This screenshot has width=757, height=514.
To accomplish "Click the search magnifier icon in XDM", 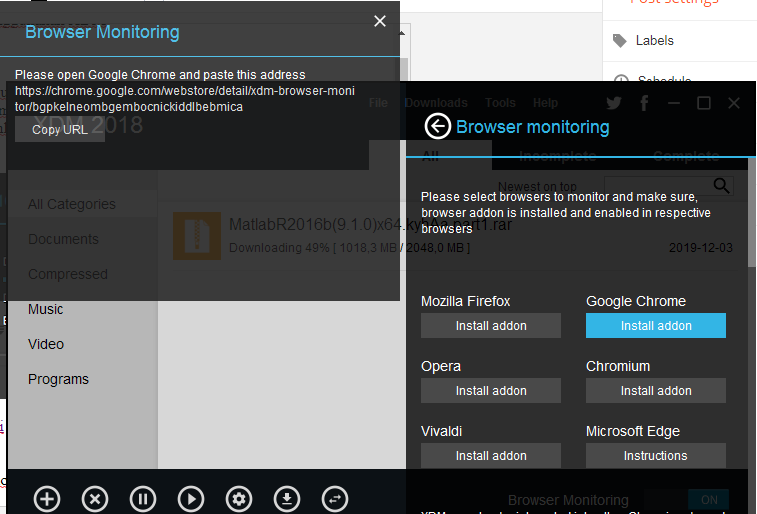I will click(721, 185).
